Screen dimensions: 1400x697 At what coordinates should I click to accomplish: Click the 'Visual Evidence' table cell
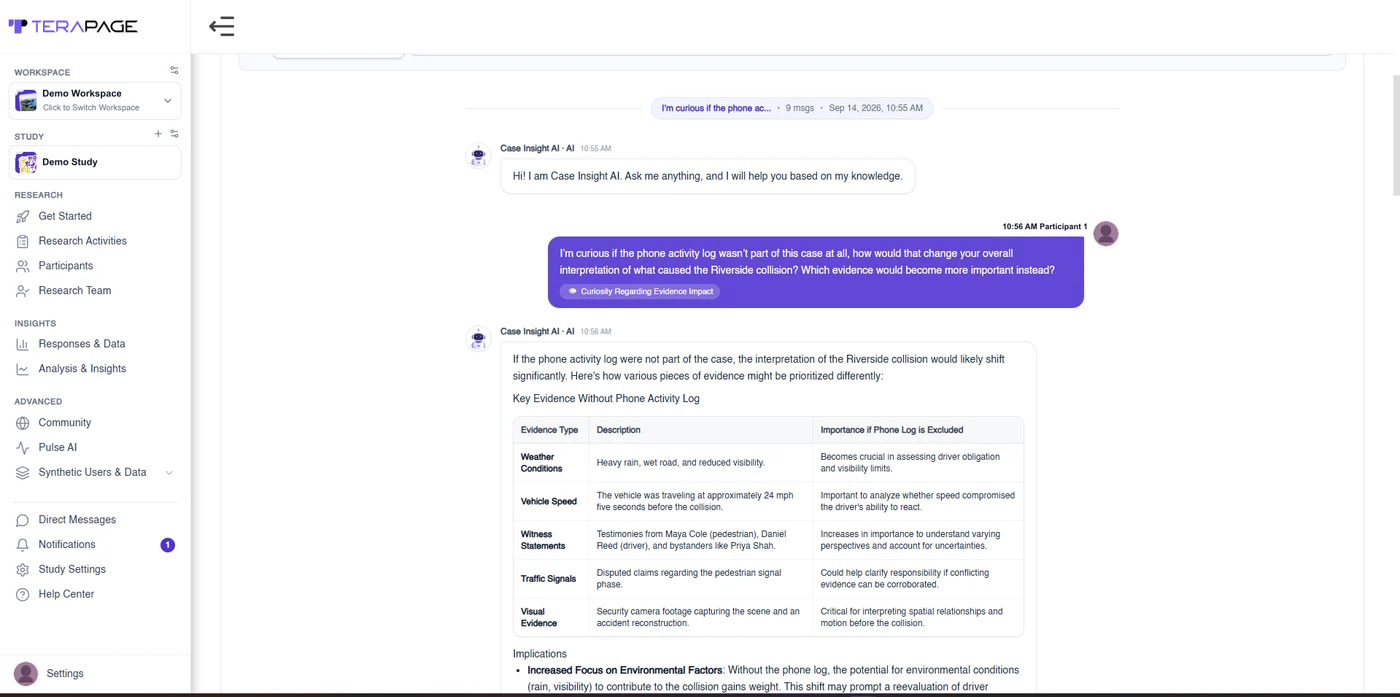pos(551,617)
